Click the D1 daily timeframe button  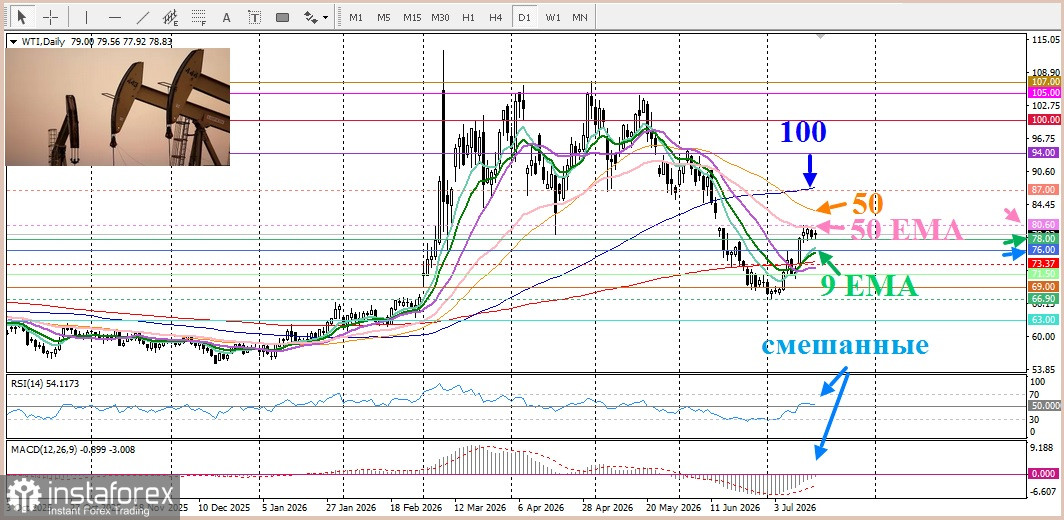[524, 16]
